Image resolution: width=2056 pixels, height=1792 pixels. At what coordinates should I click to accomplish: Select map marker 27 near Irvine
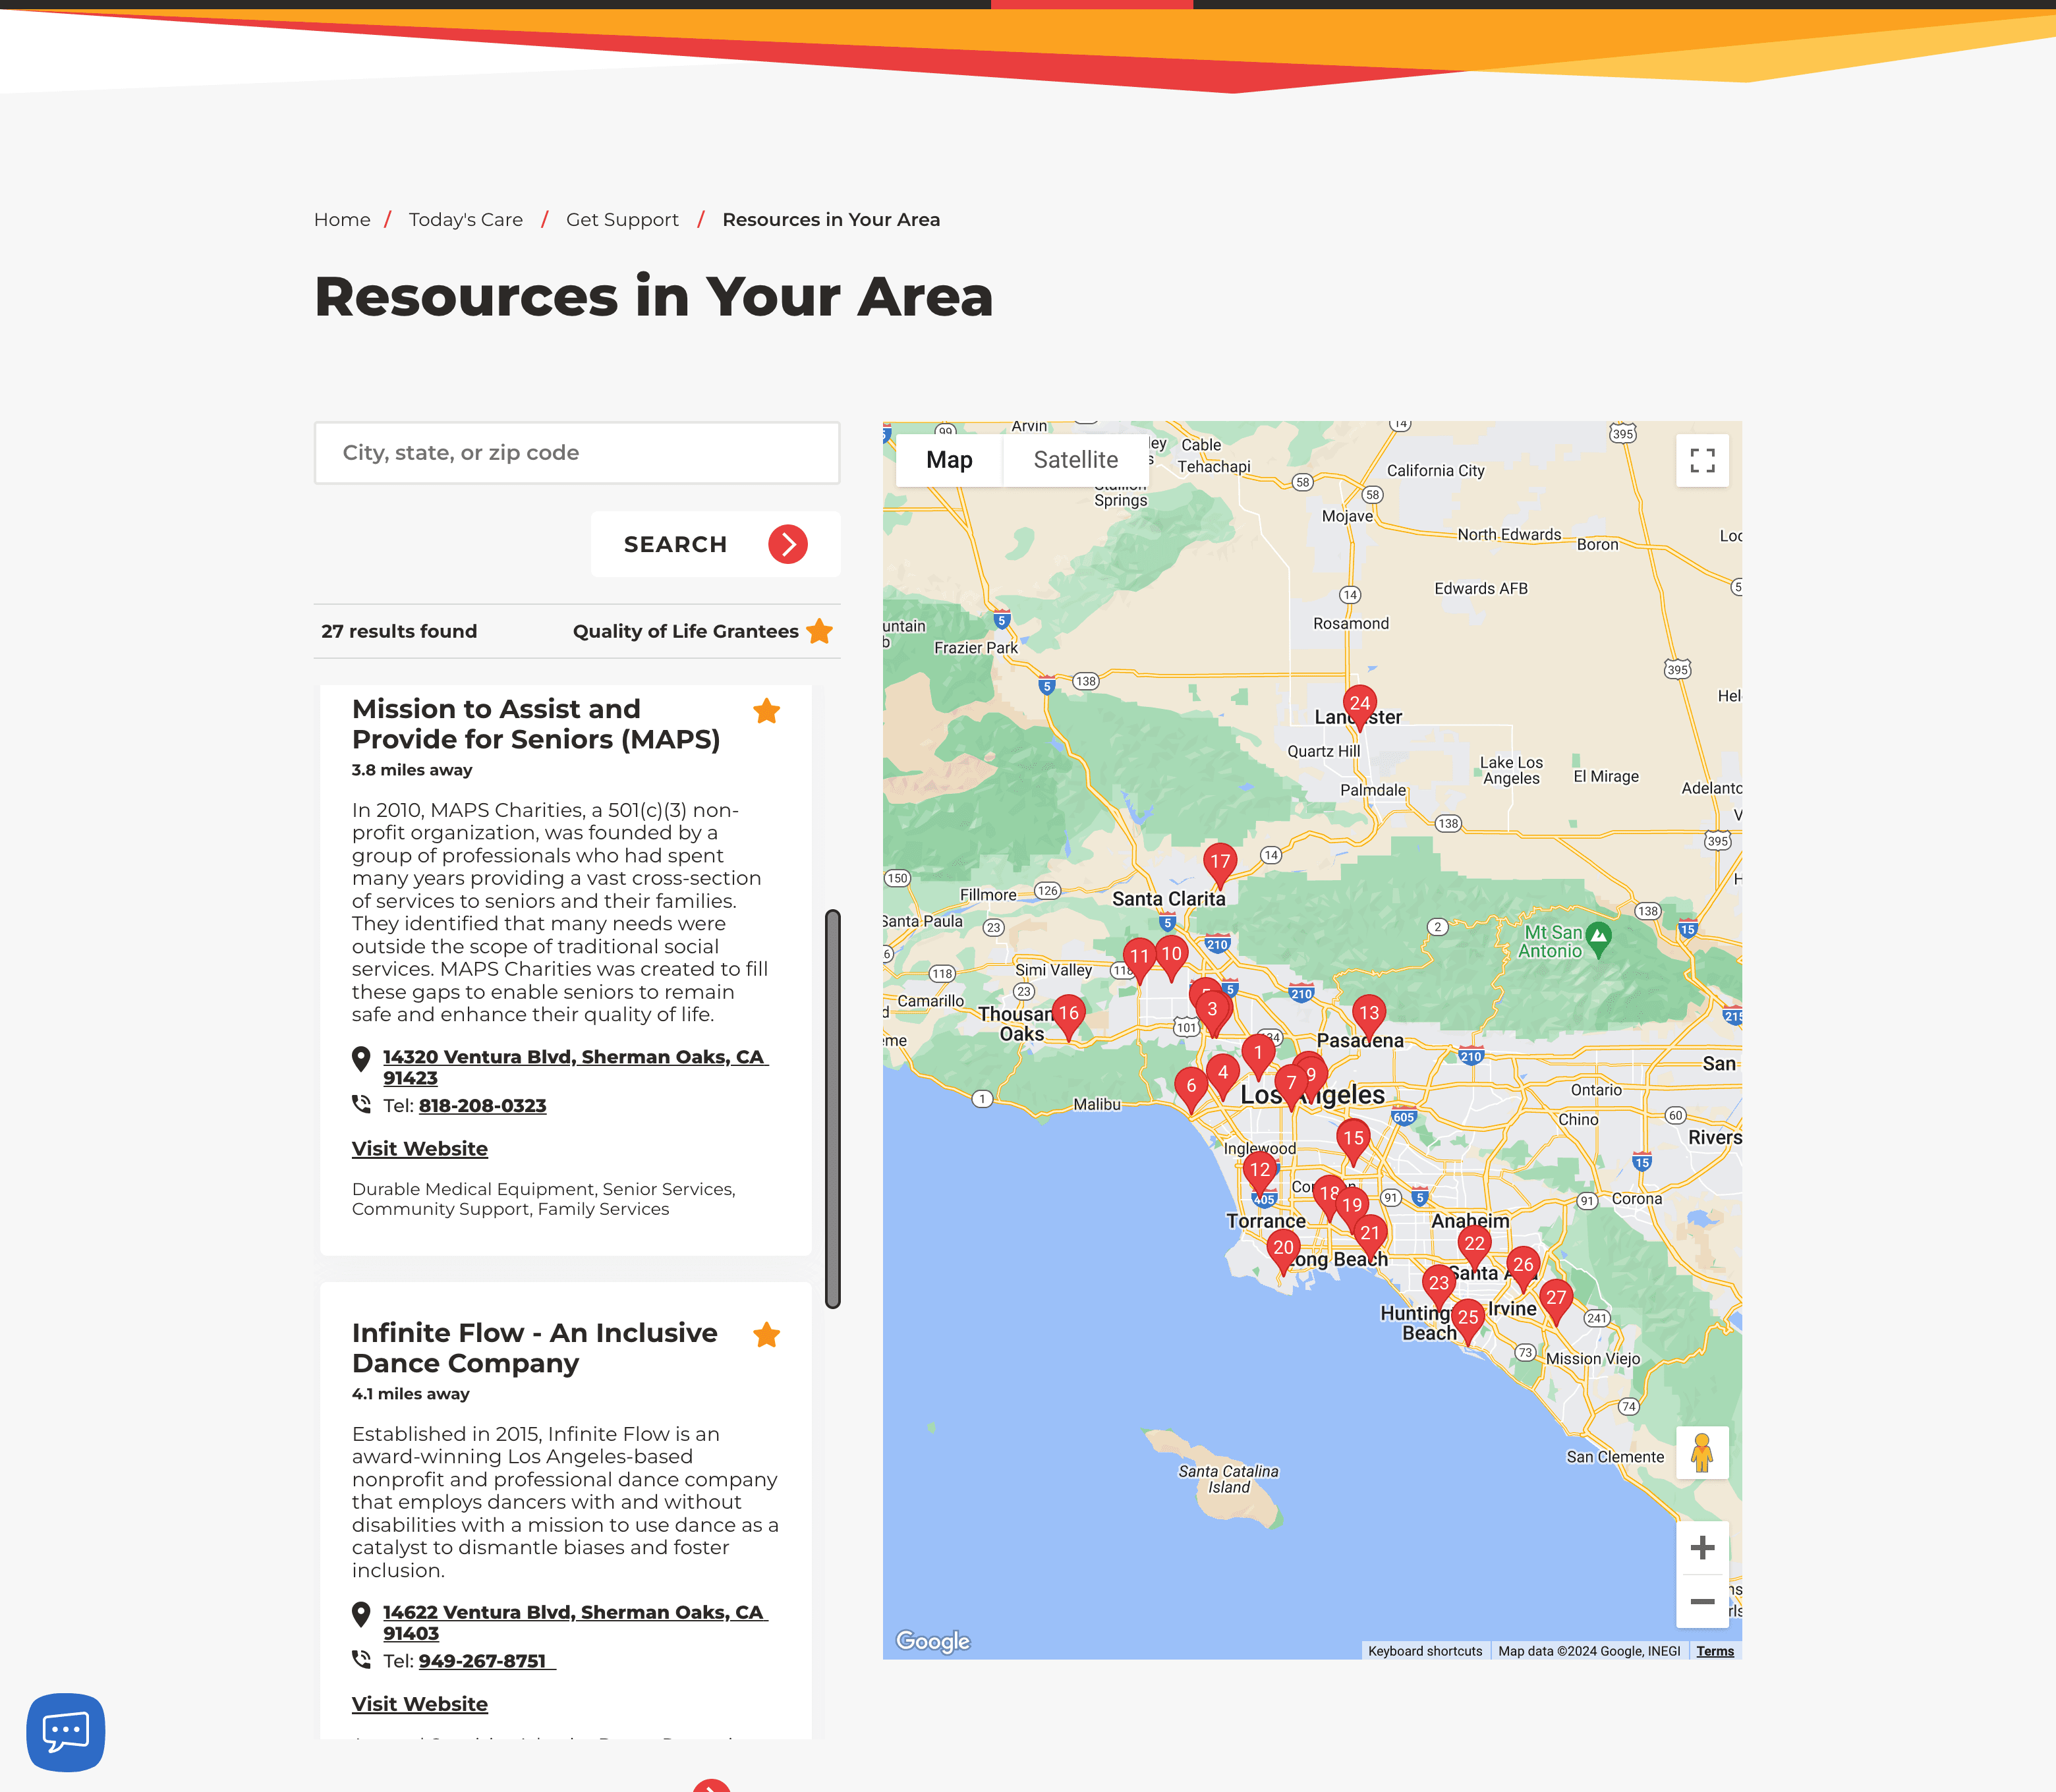[x=1556, y=1299]
